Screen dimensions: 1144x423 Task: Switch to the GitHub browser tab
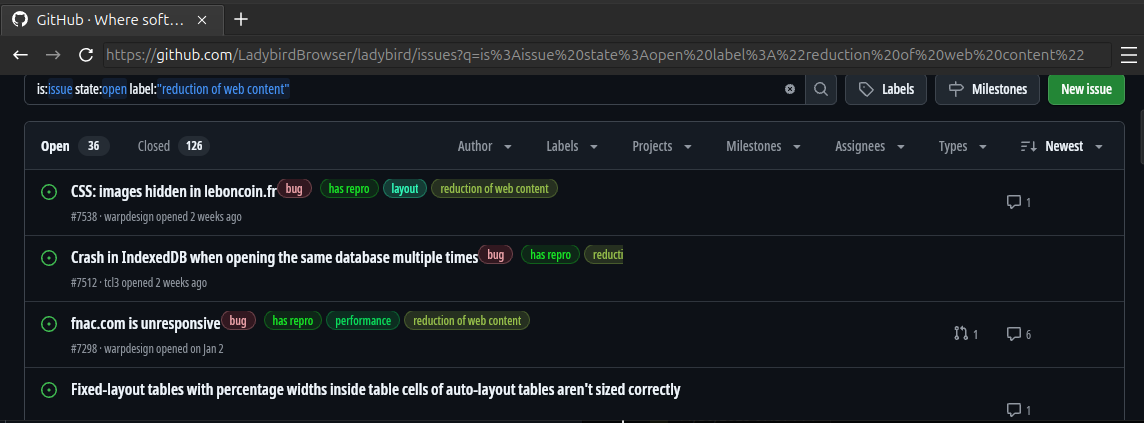110,19
